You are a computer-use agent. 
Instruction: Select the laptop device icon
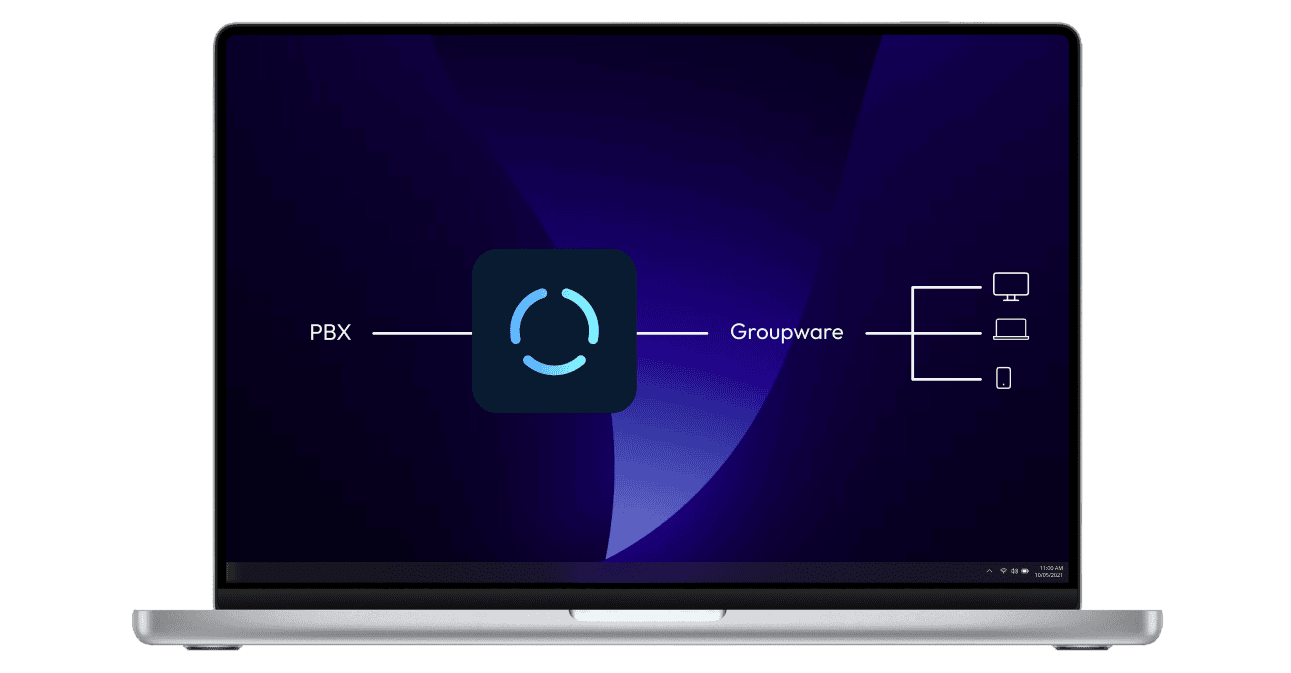point(1010,331)
